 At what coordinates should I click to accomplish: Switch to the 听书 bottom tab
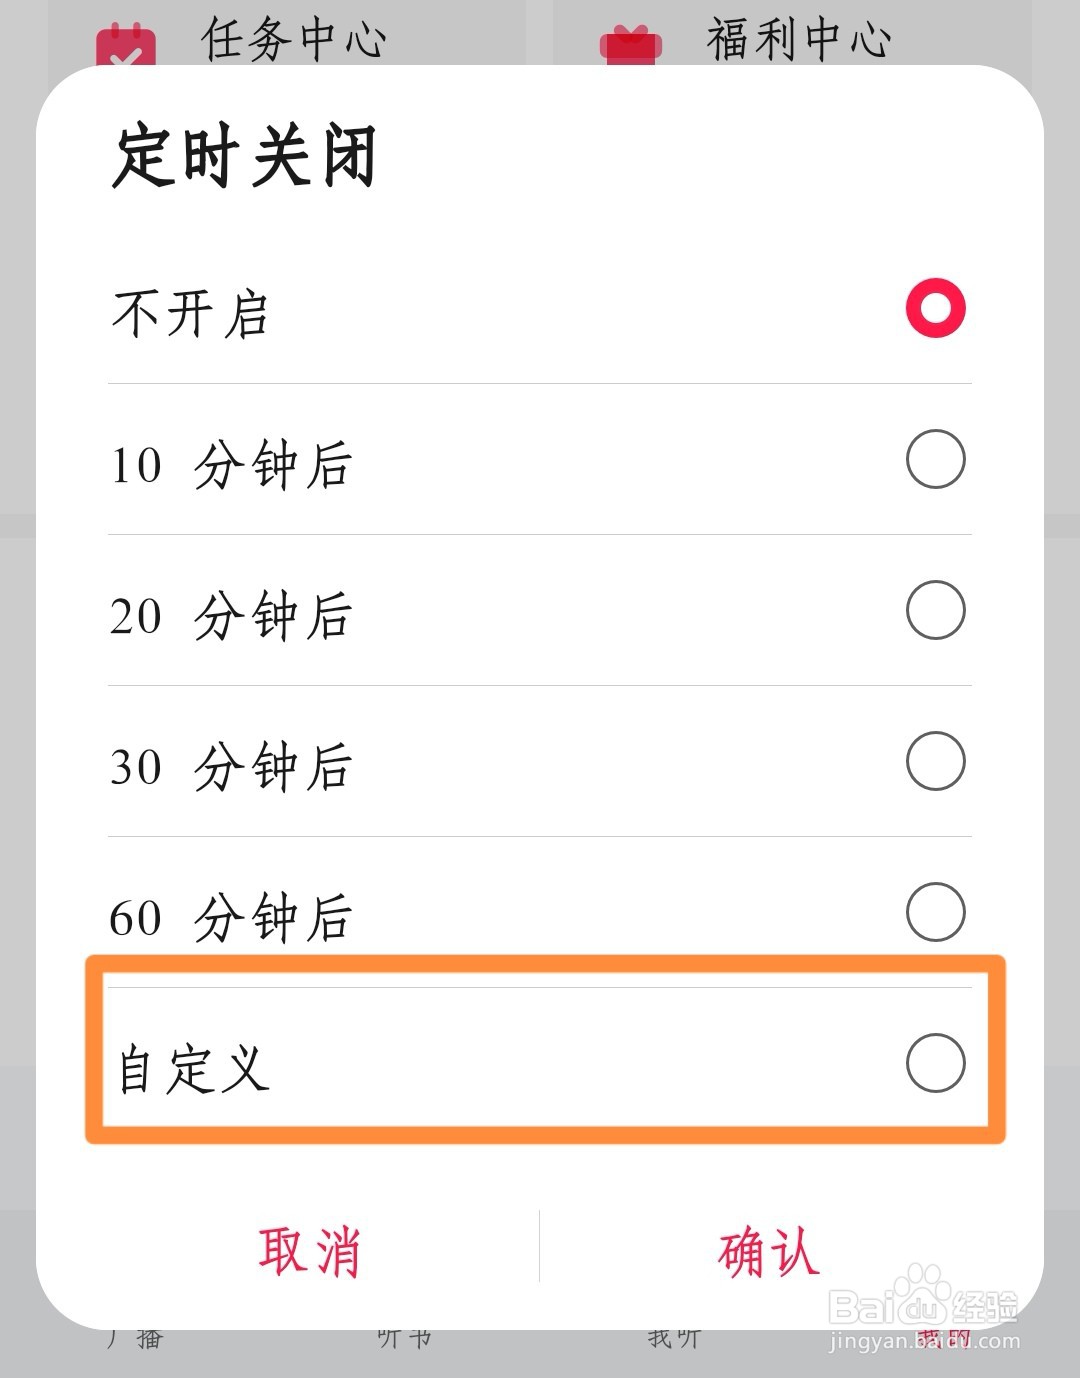pyautogui.click(x=405, y=1338)
